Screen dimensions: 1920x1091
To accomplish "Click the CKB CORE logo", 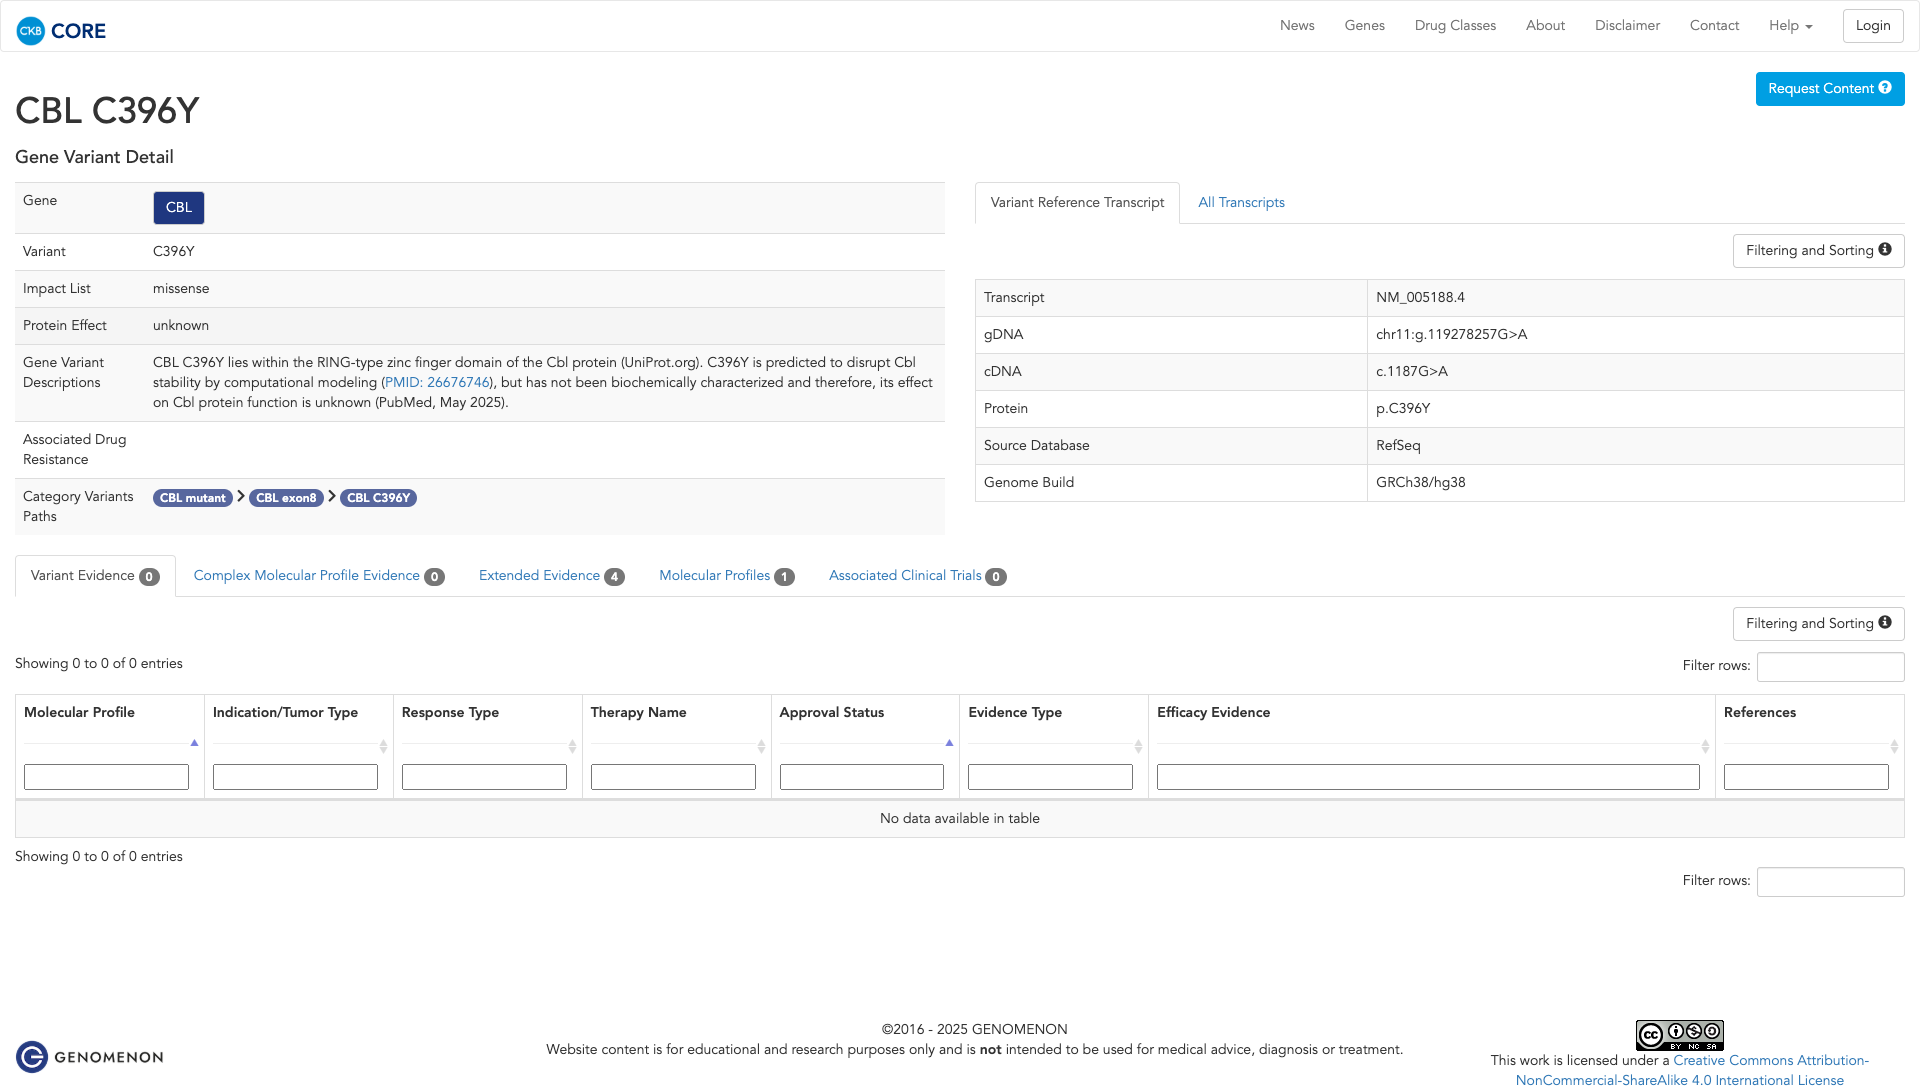I will tap(61, 31).
